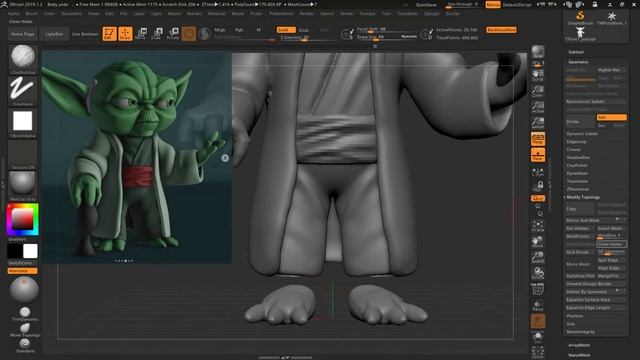Toggle the orange Qvz rotation button
Image resolution: width=640 pixels, height=360 pixels.
538,198
